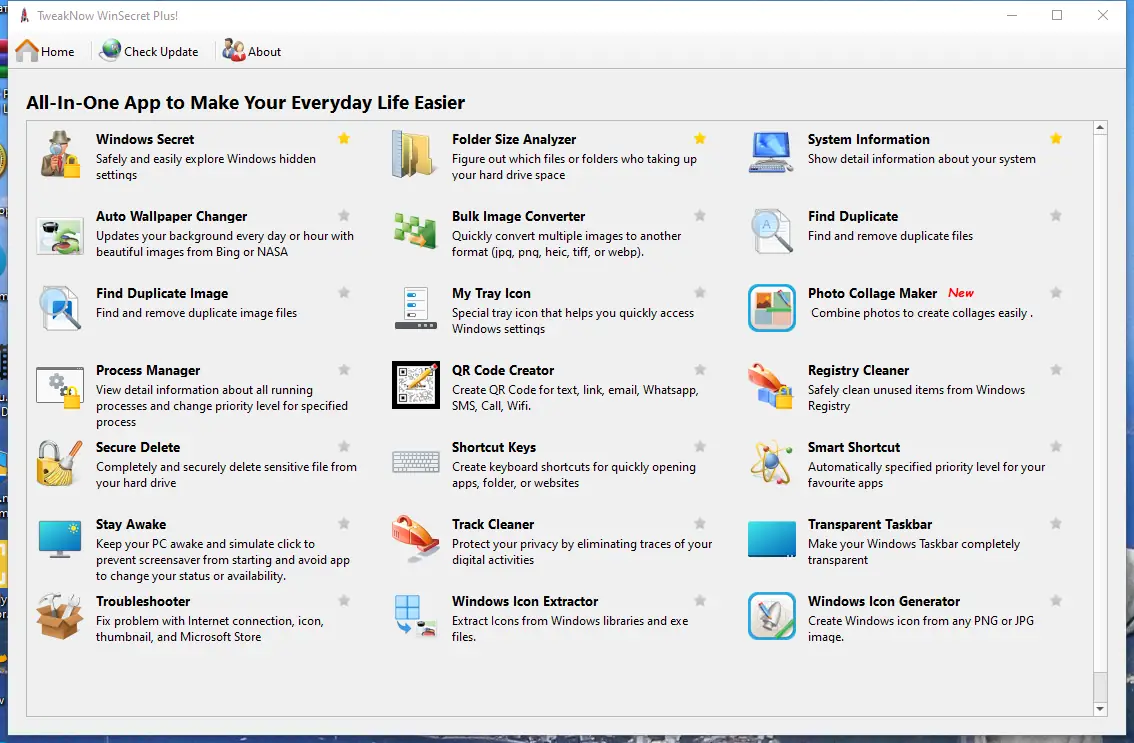This screenshot has height=743, width=1134.
Task: Favorite the QR Code Creator star
Action: pyautogui.click(x=700, y=370)
